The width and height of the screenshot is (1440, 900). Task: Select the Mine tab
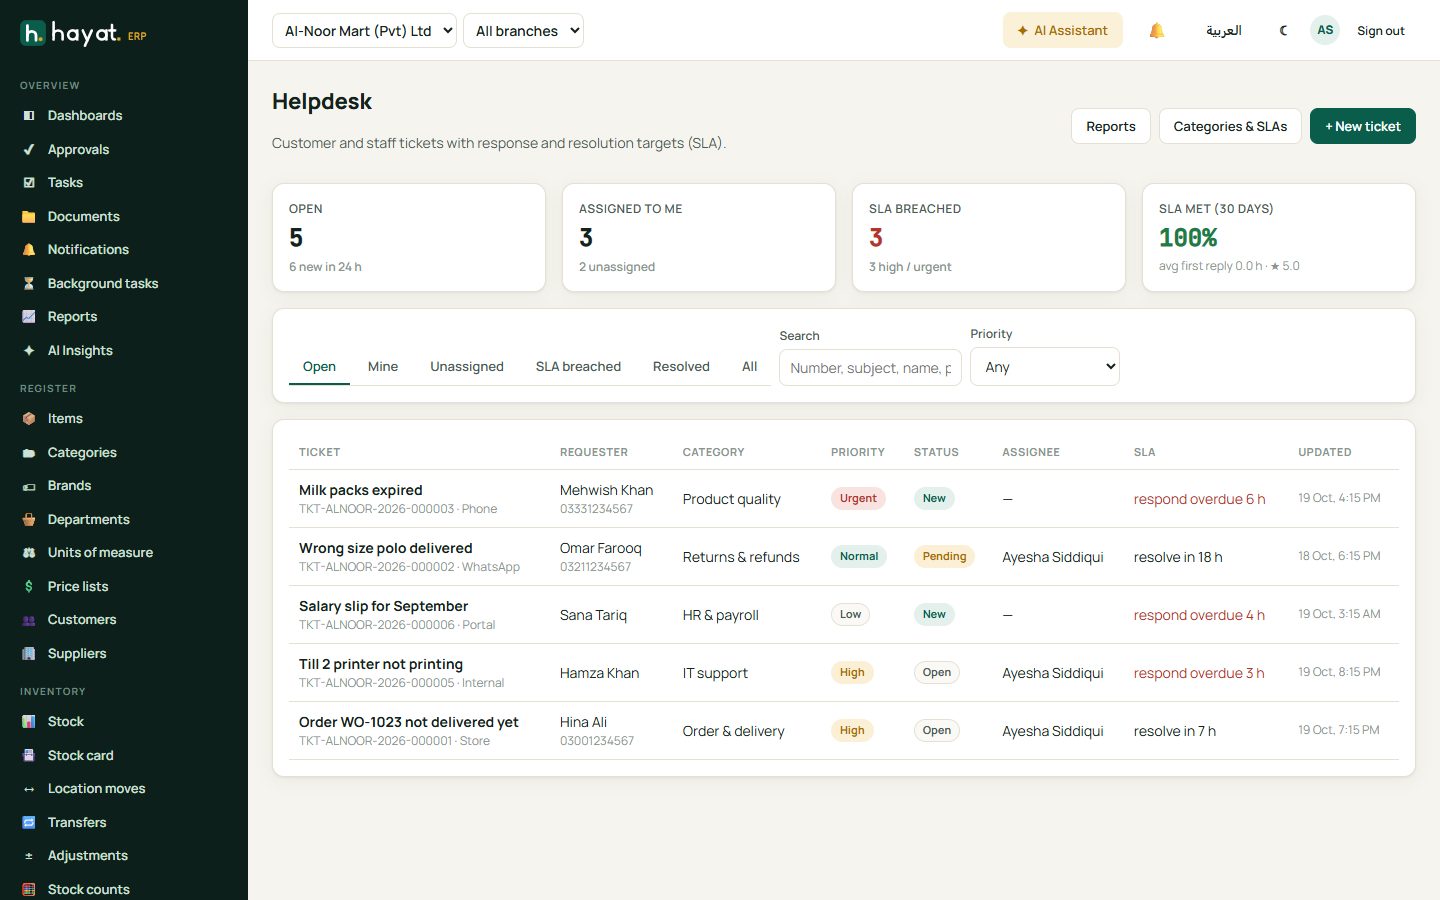click(383, 367)
